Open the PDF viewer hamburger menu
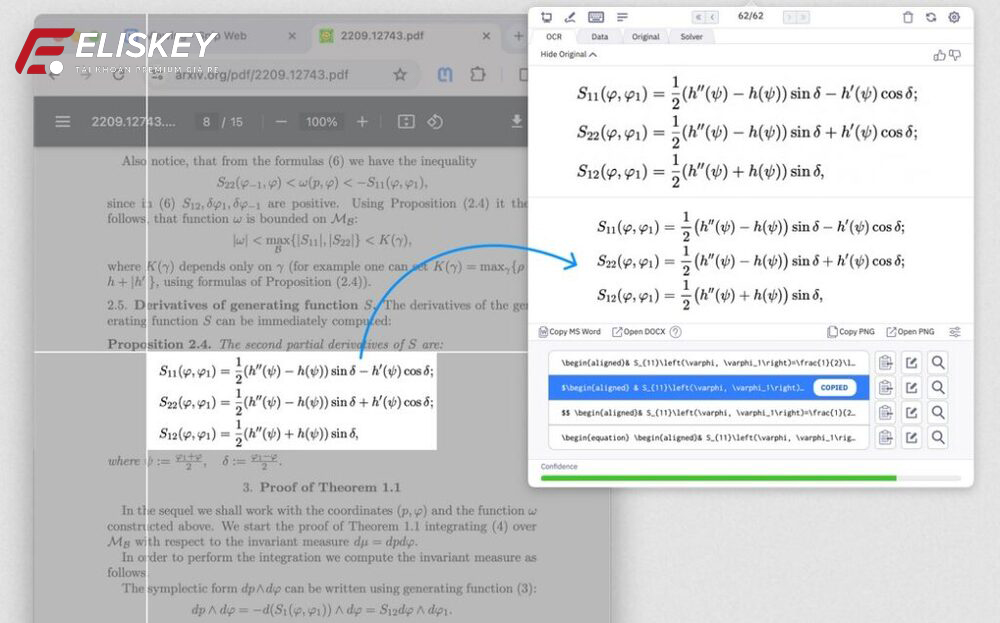Viewport: 1000px width, 623px height. point(62,121)
